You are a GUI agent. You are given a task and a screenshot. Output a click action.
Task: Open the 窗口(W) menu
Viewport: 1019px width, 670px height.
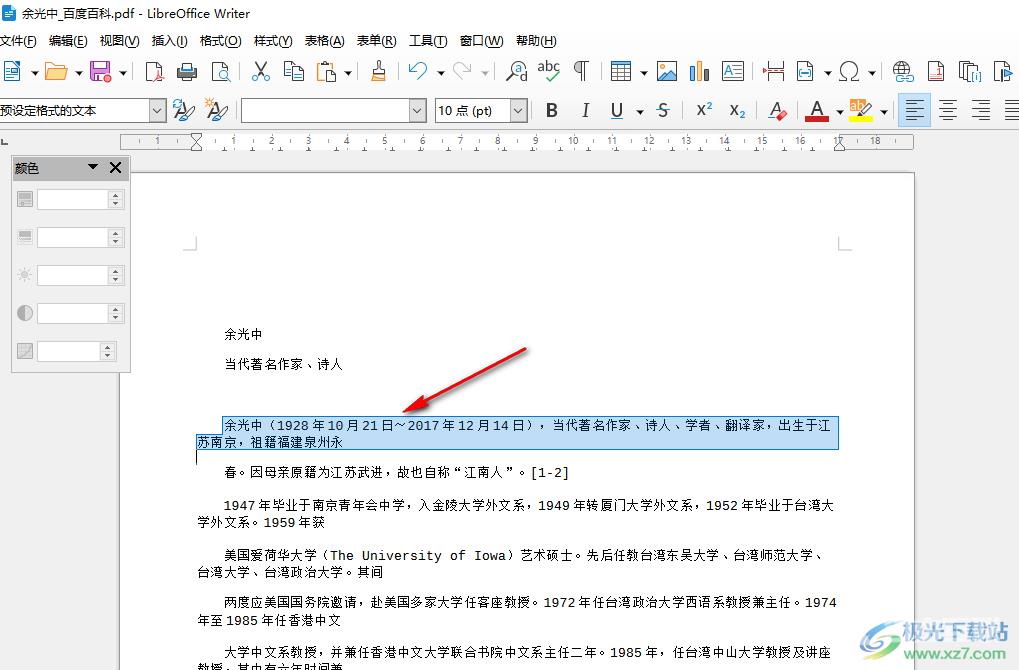(481, 41)
